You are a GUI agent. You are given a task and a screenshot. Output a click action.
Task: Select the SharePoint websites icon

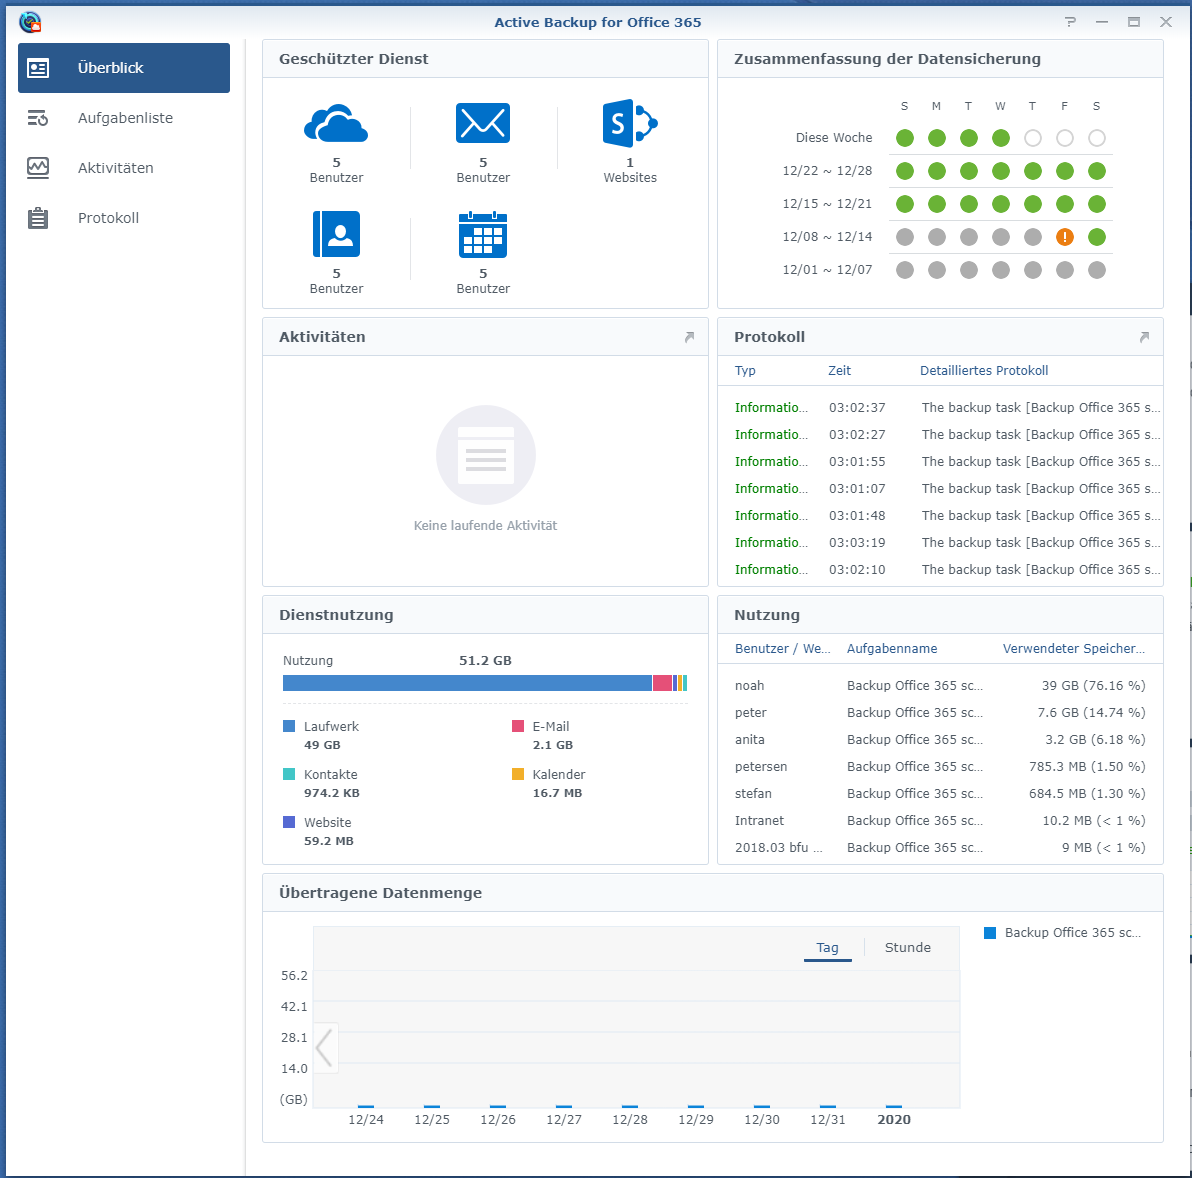(629, 123)
